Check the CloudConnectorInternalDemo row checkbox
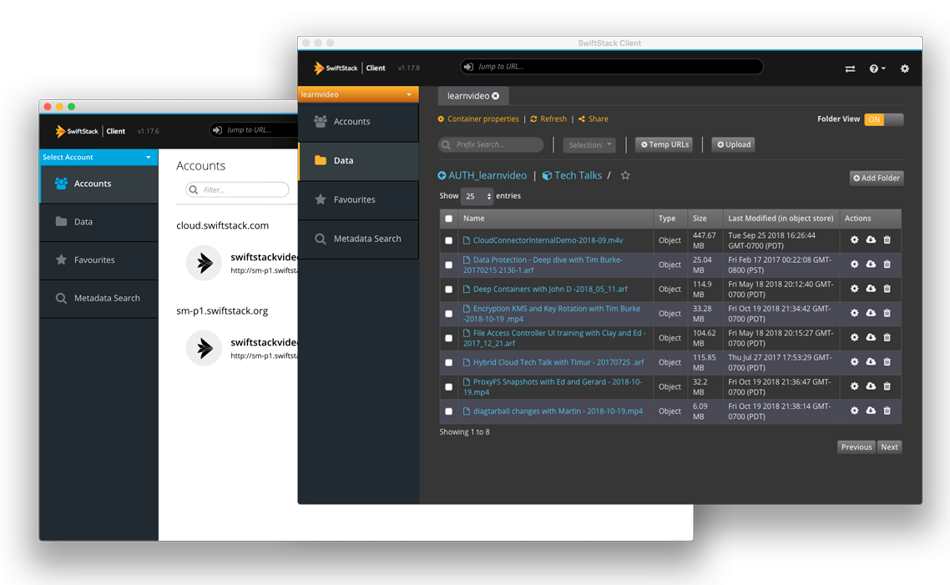The width and height of the screenshot is (950, 585). 448,240
